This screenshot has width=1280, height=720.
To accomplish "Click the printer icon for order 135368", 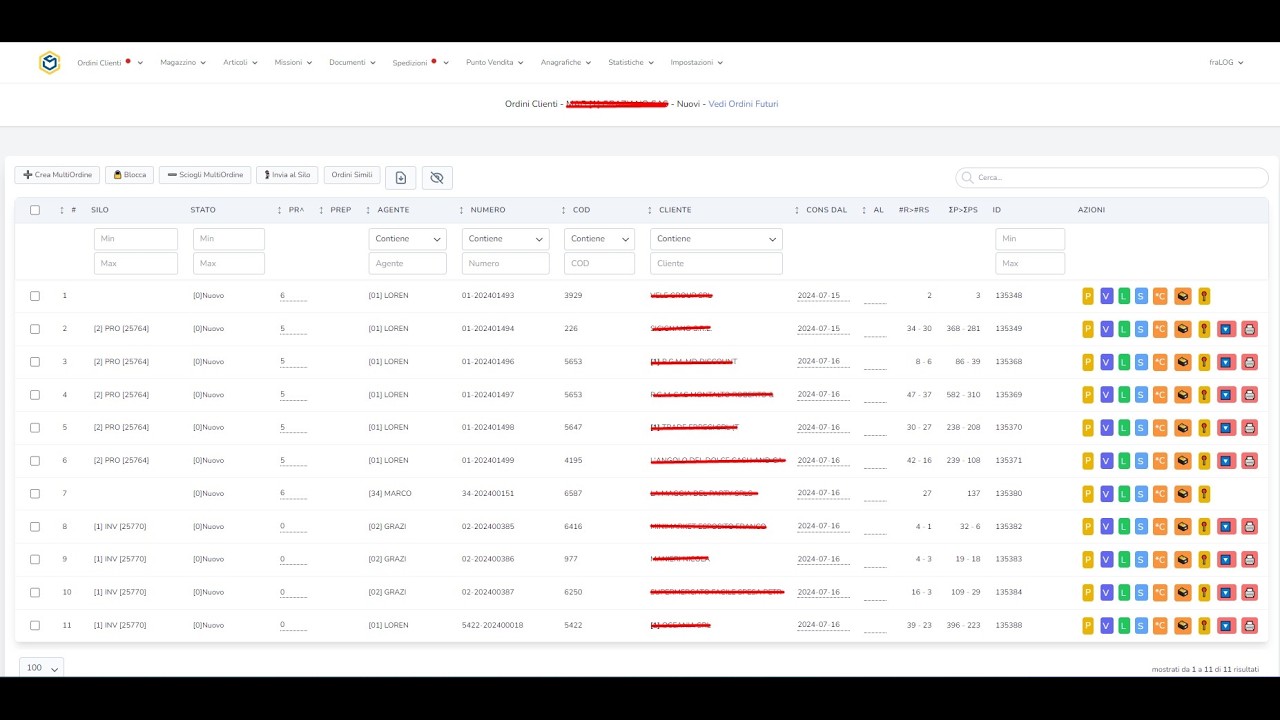I will pyautogui.click(x=1249, y=362).
